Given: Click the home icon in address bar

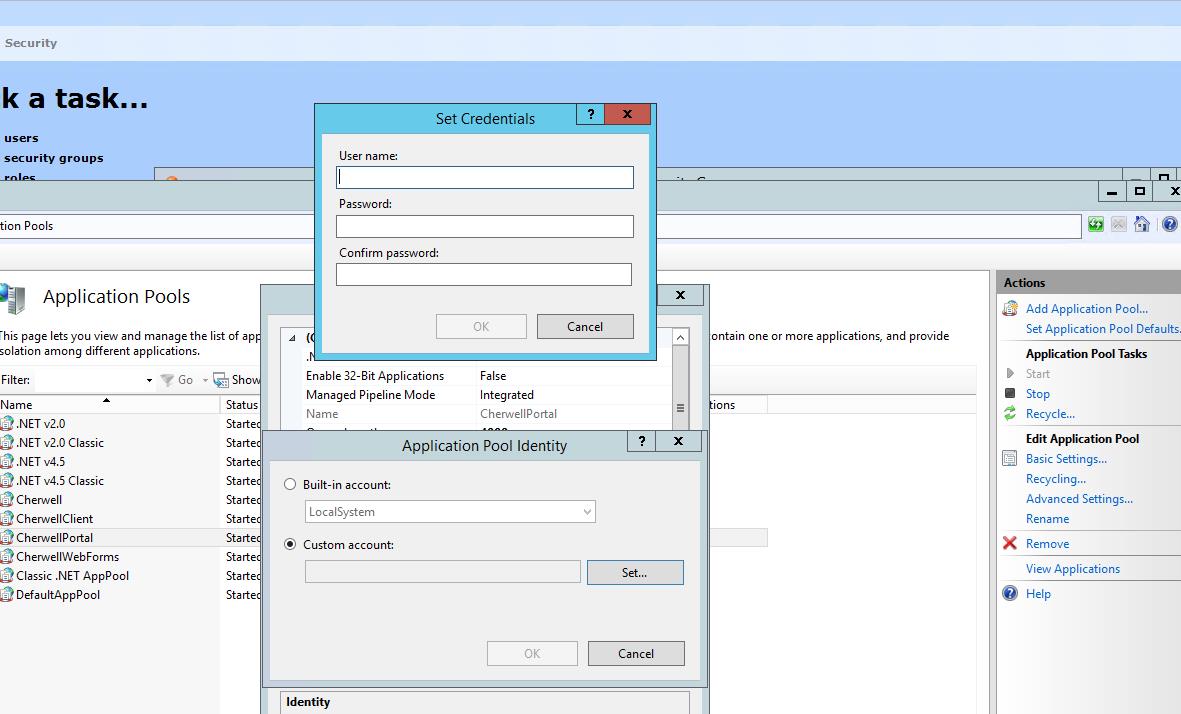Looking at the screenshot, I should point(1142,225).
